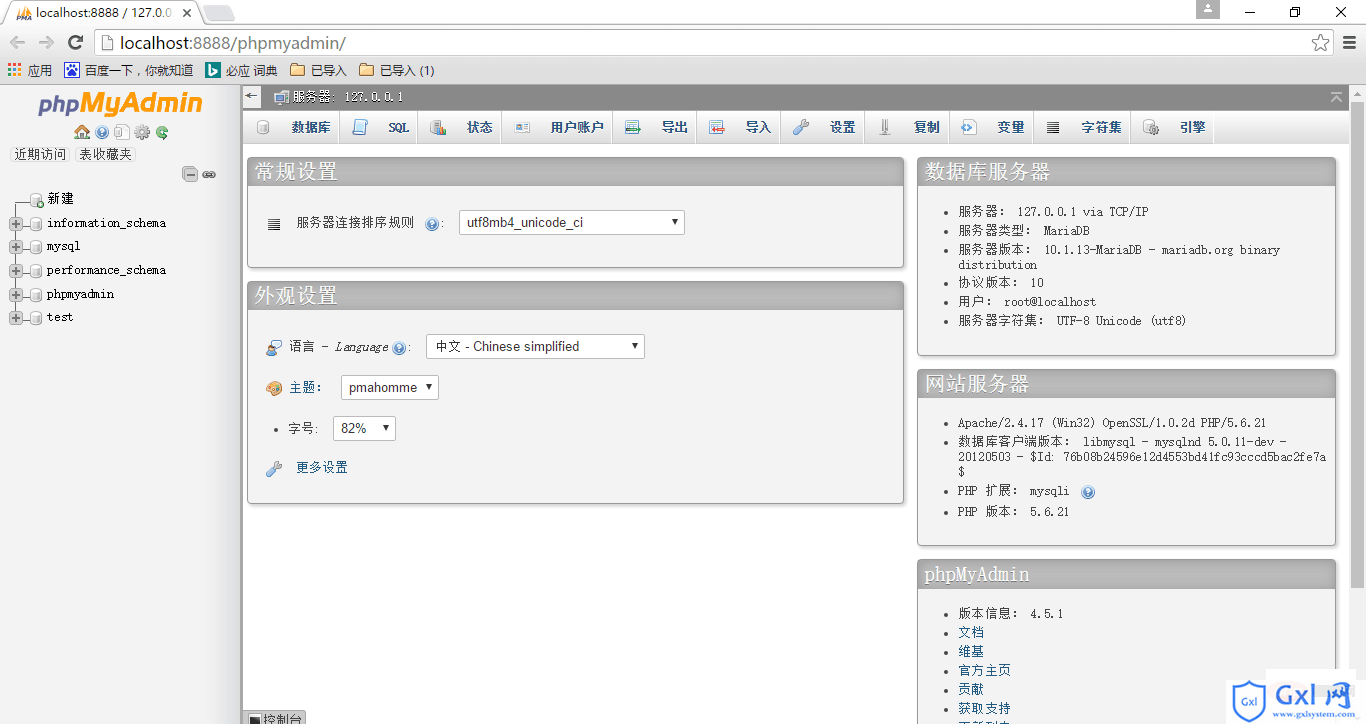The width and height of the screenshot is (1366, 724).
Task: Click the database icon beside performance_schema
Action: 37,270
